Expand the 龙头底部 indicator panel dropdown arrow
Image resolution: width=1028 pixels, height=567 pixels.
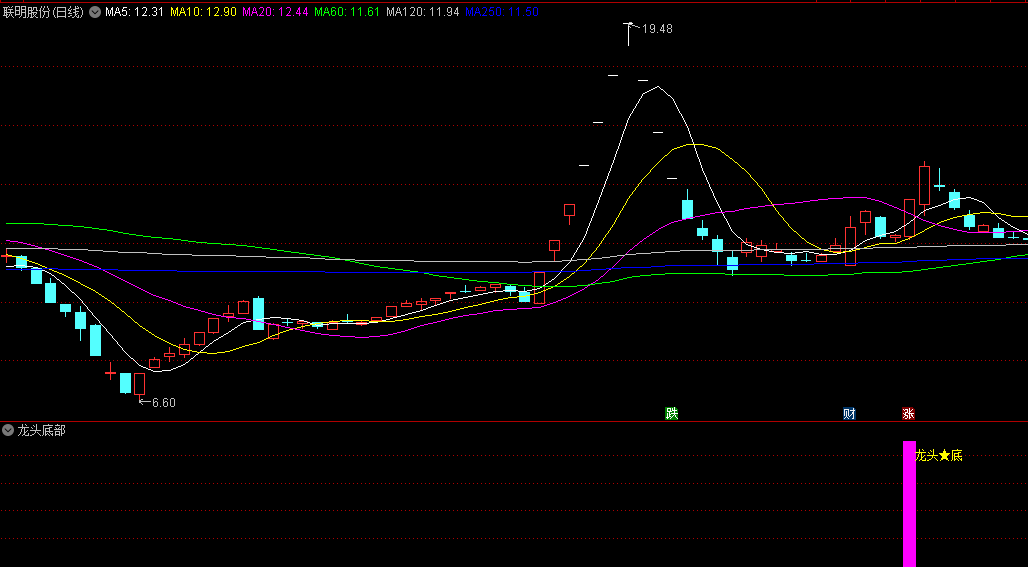pyautogui.click(x=9, y=430)
